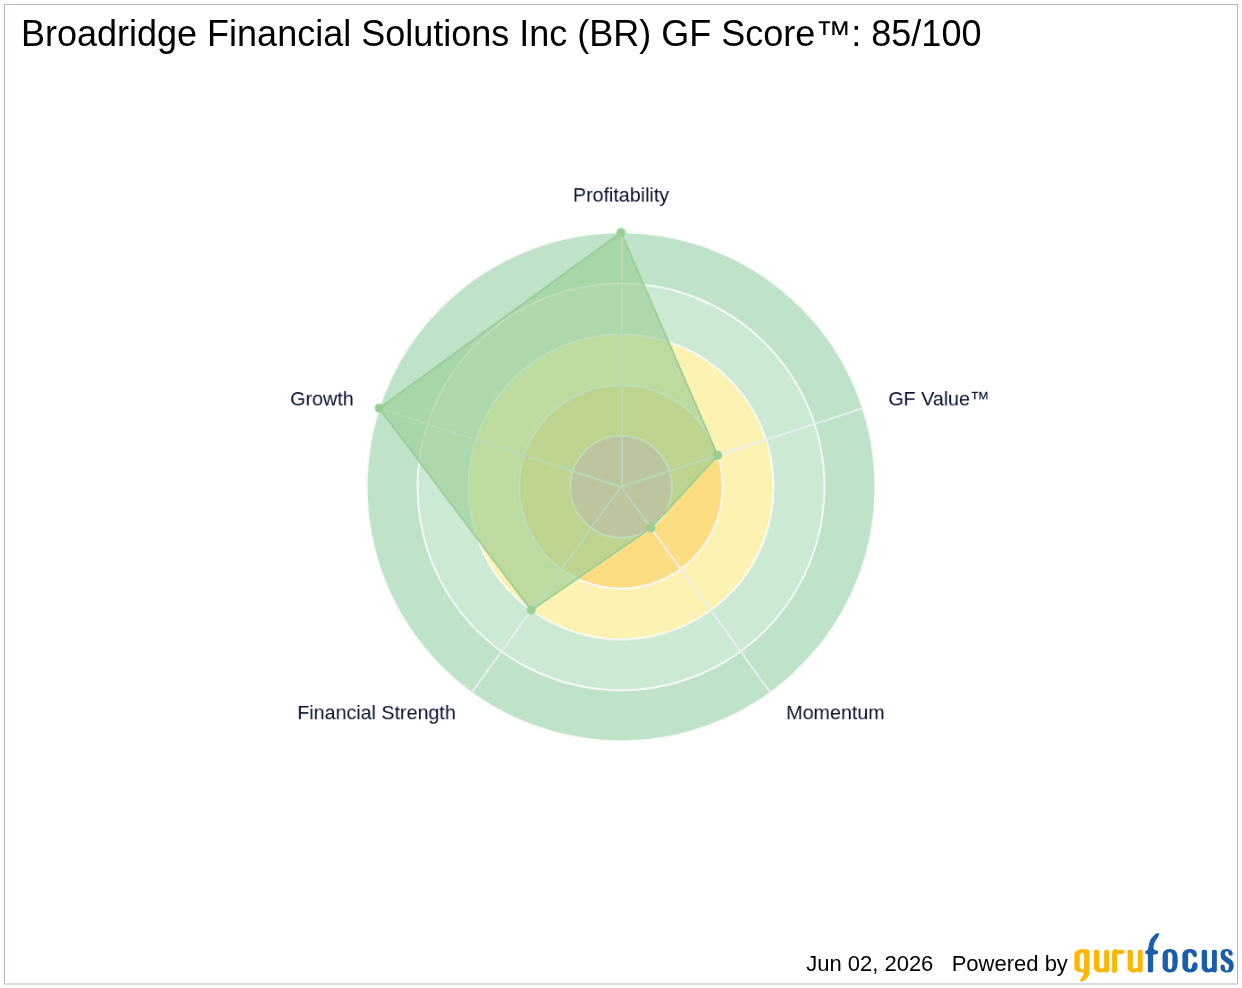The image size is (1242, 988).
Task: Click the center of the radar chart
Action: coord(621,487)
